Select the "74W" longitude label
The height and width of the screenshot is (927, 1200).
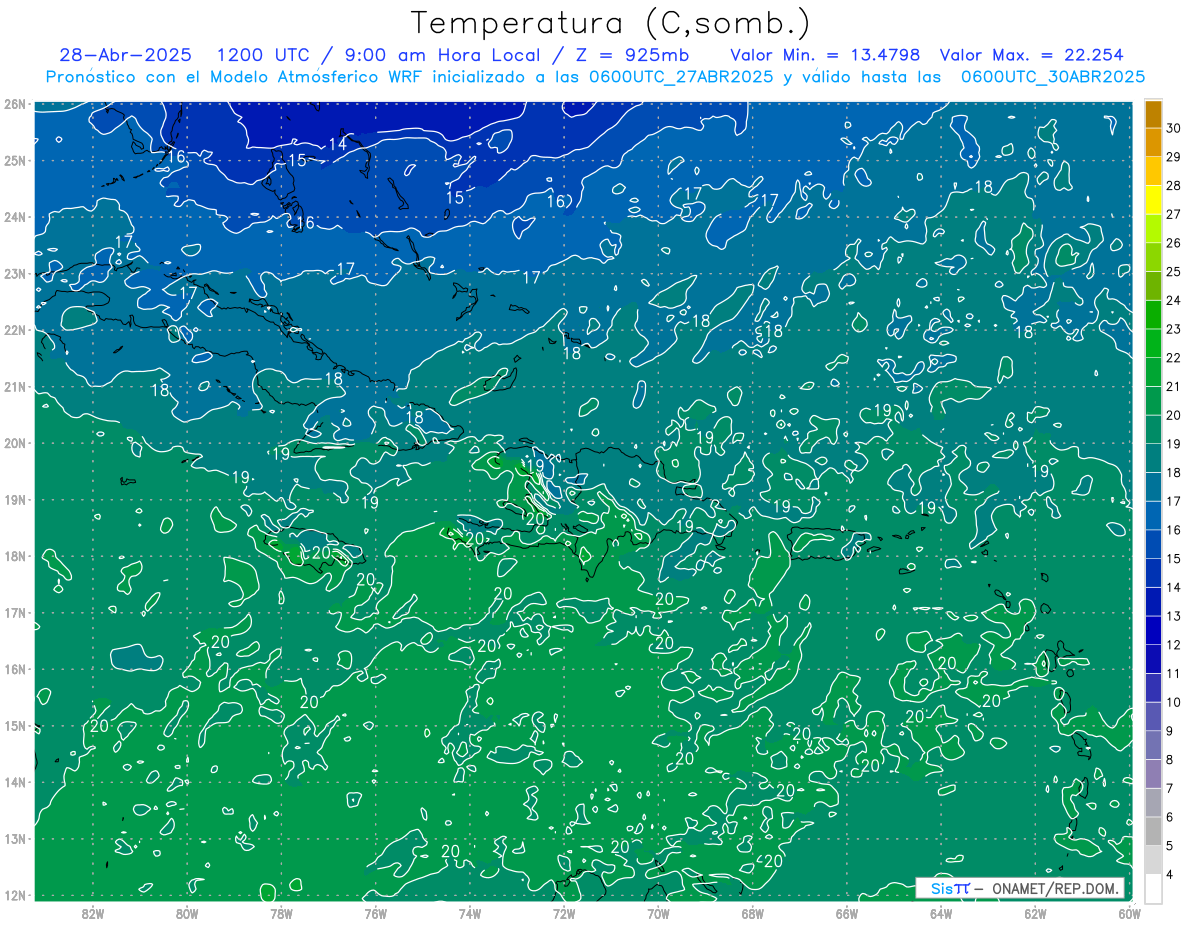tap(470, 912)
